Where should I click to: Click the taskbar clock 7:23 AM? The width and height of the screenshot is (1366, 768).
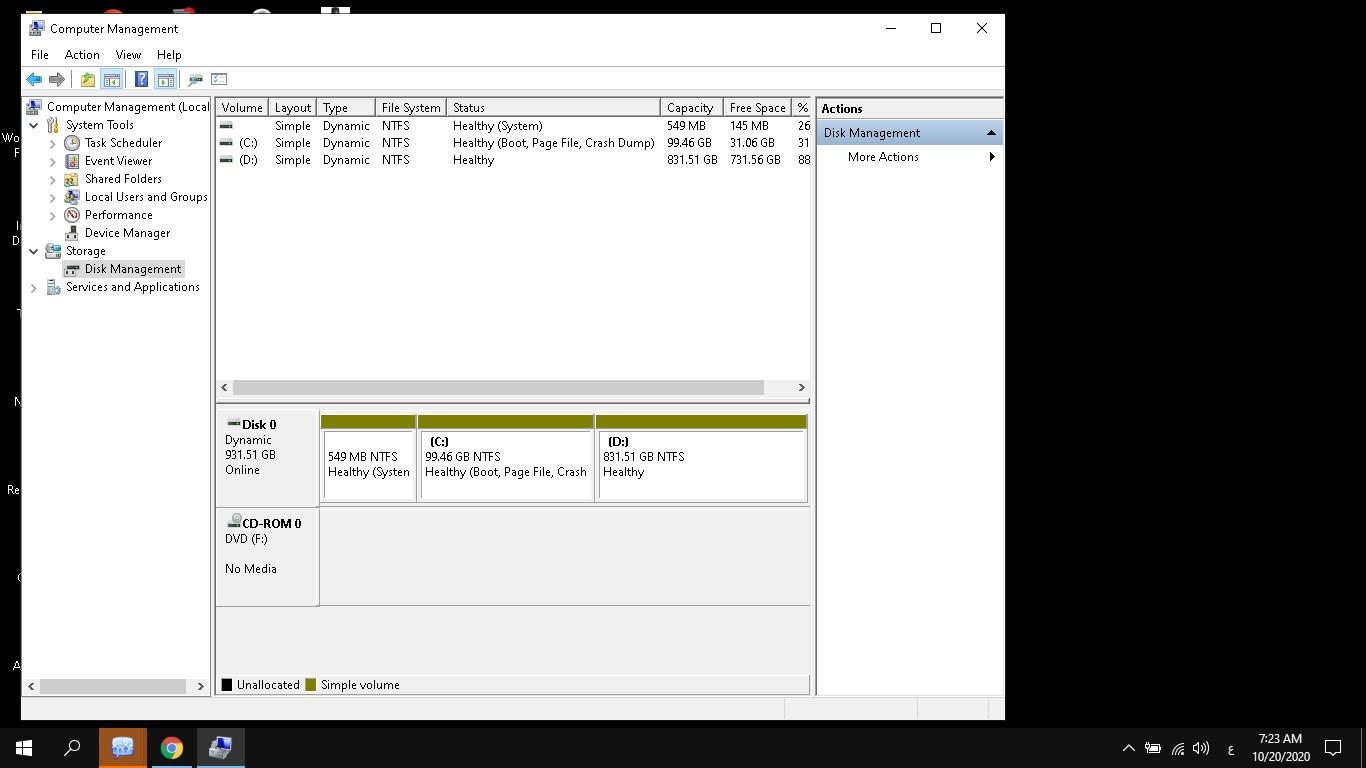1280,739
